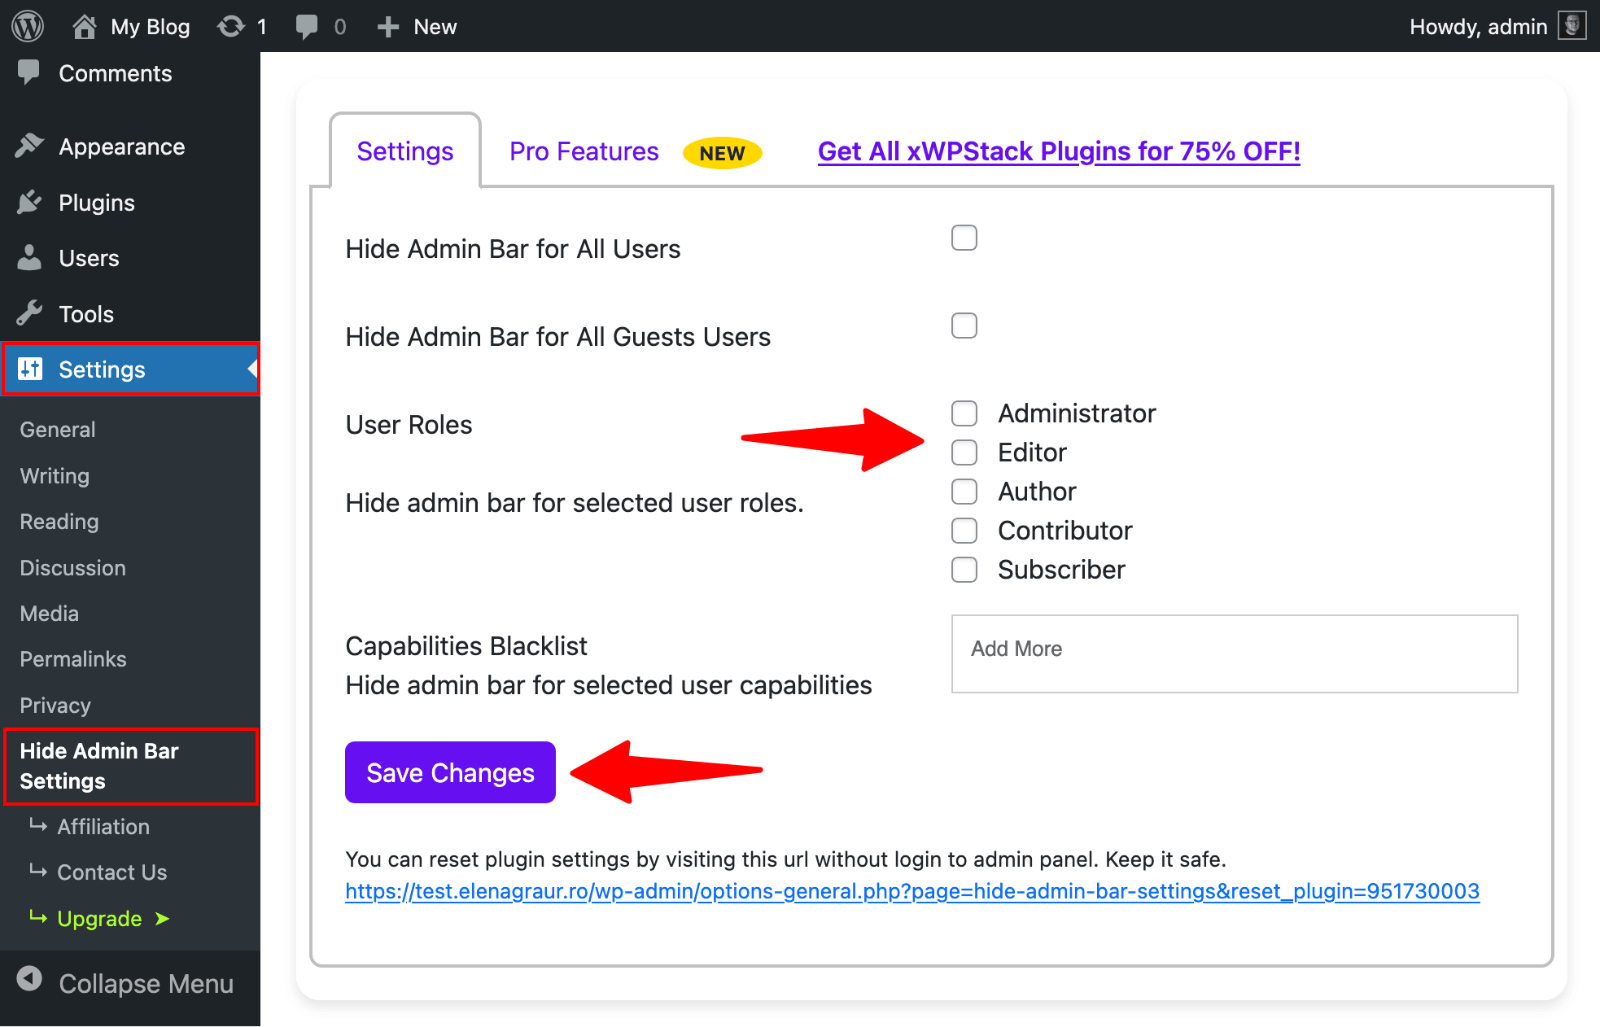1600x1027 pixels.
Task: Check Hide Admin Bar for All Guests Users
Action: 963,325
